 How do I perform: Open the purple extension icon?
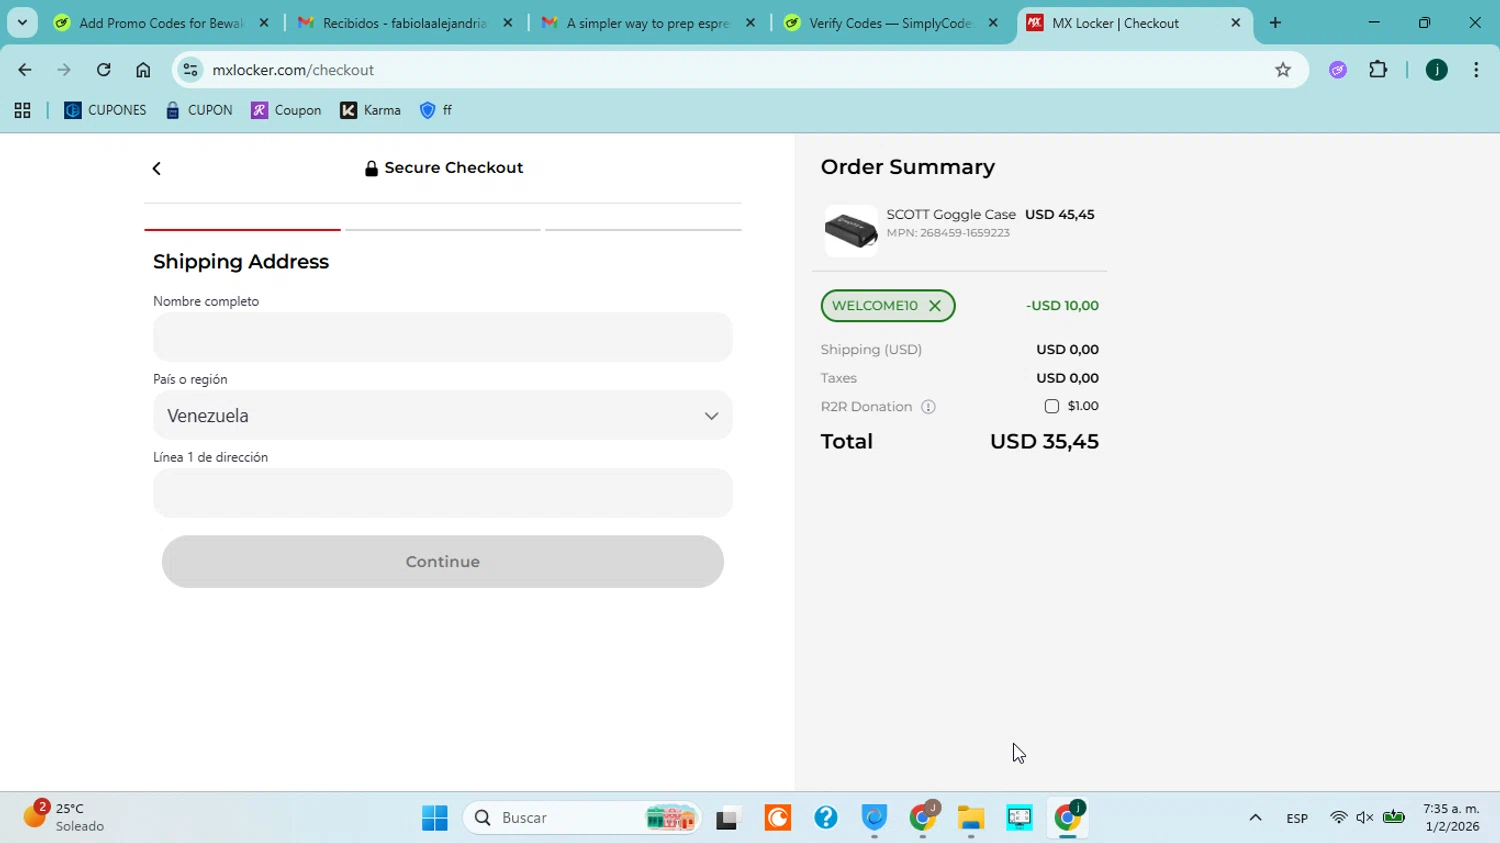coord(1338,70)
